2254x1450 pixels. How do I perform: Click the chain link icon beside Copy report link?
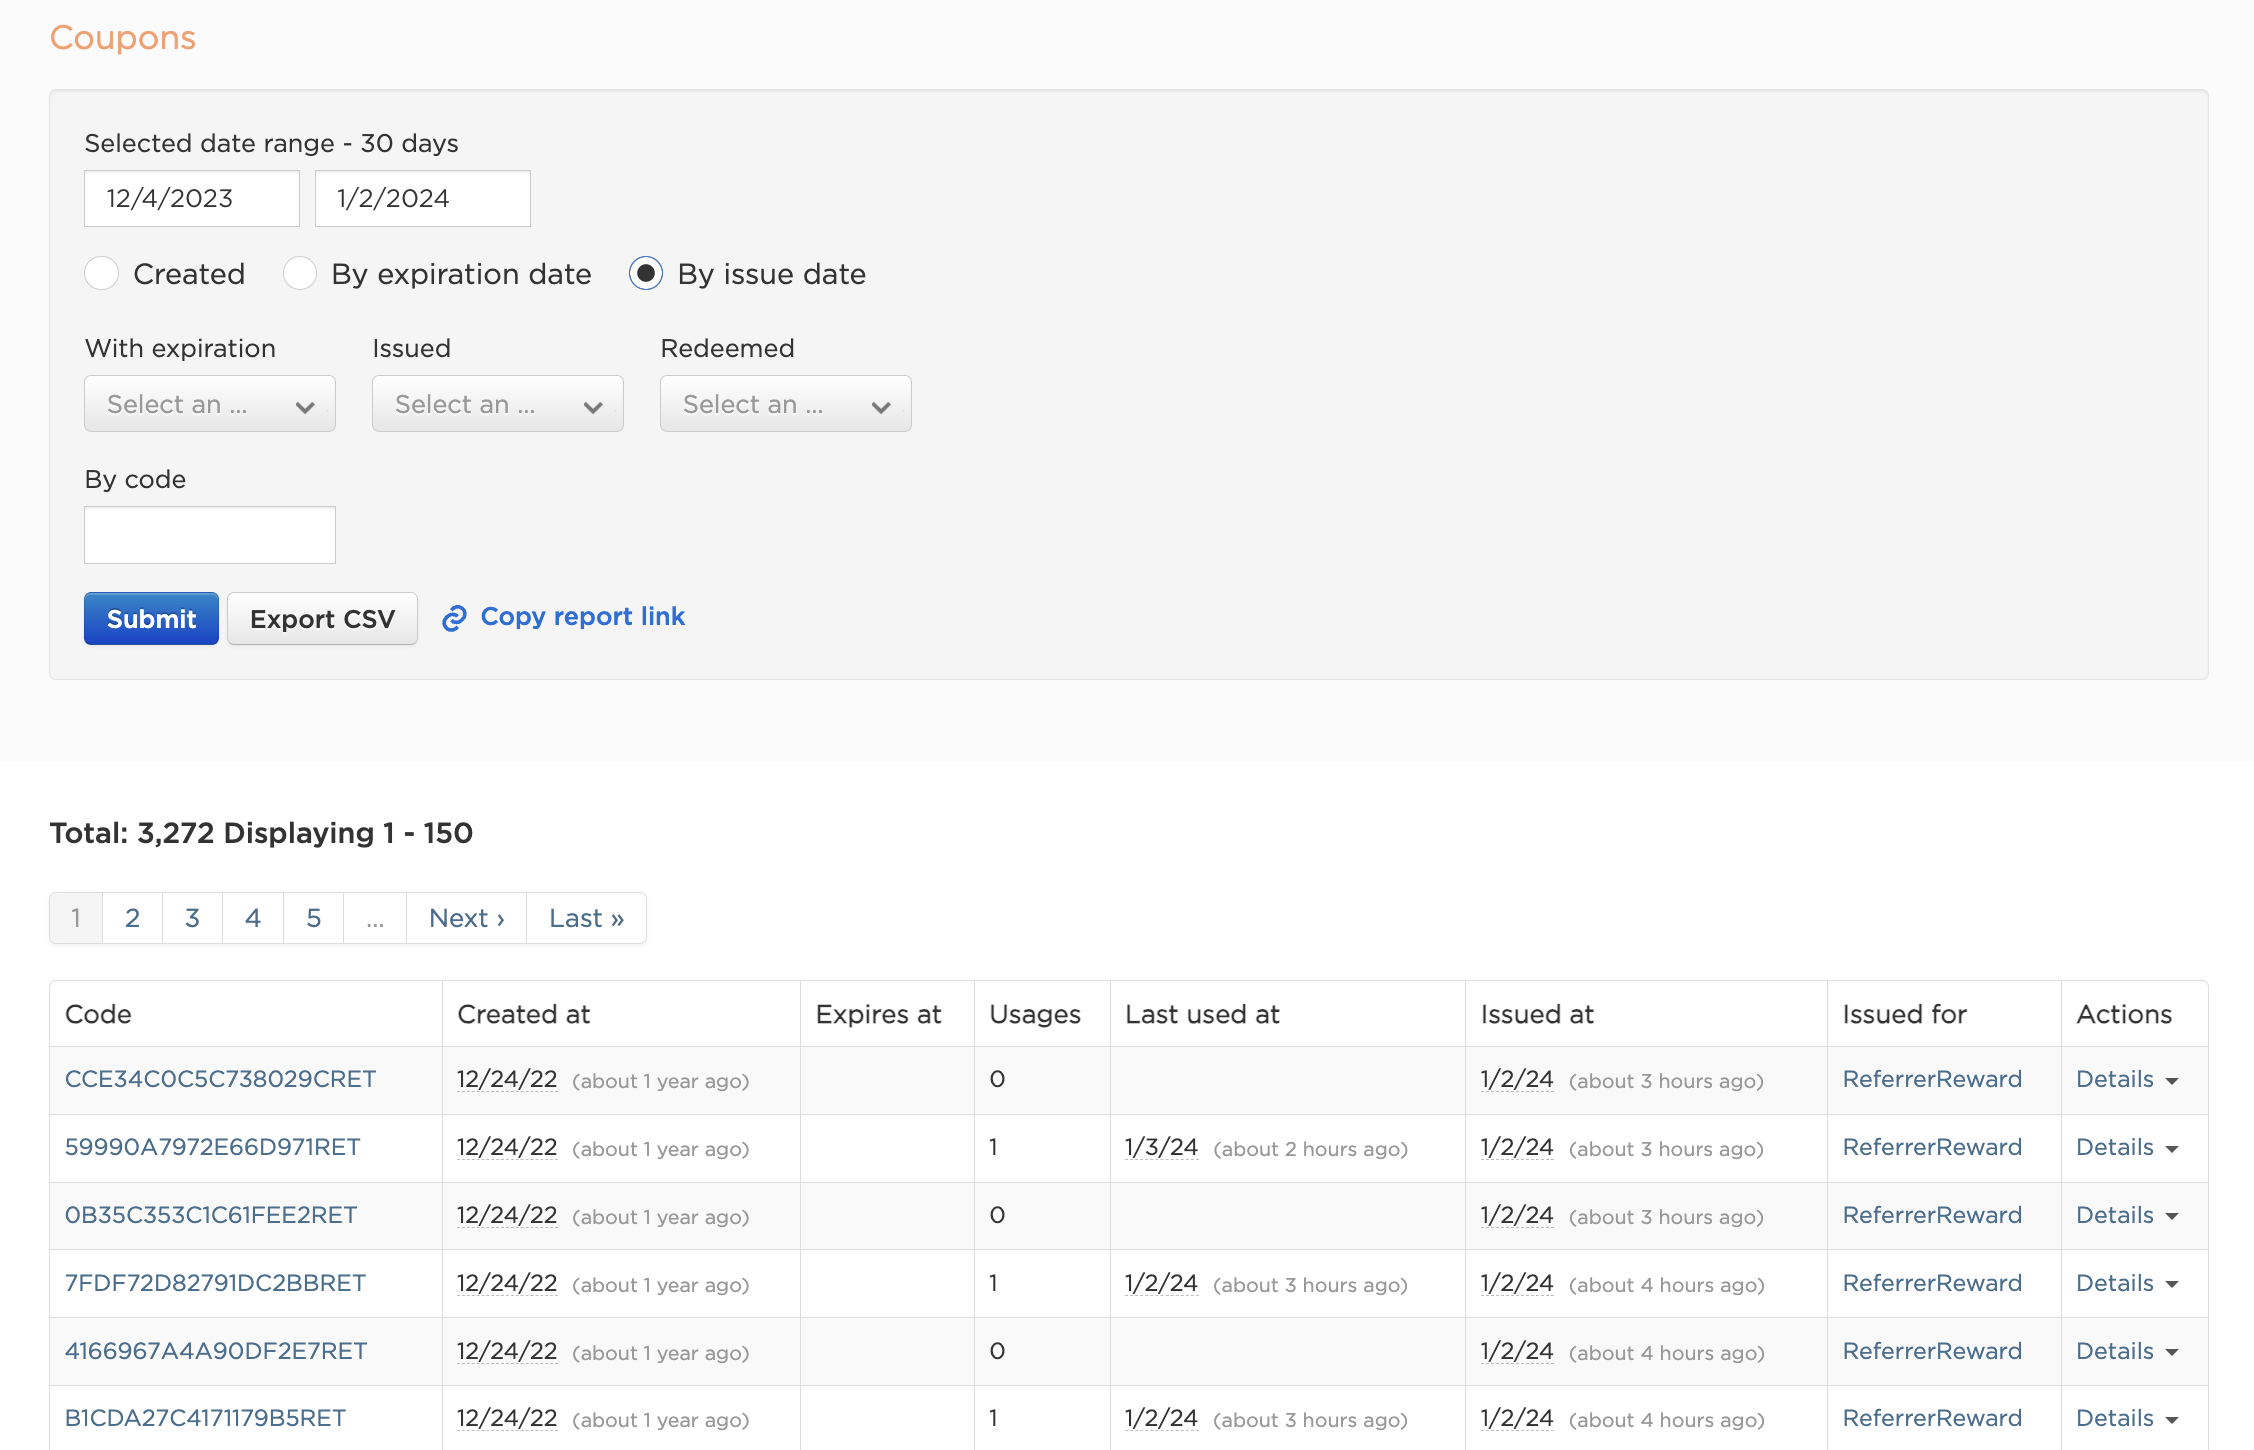coord(454,619)
